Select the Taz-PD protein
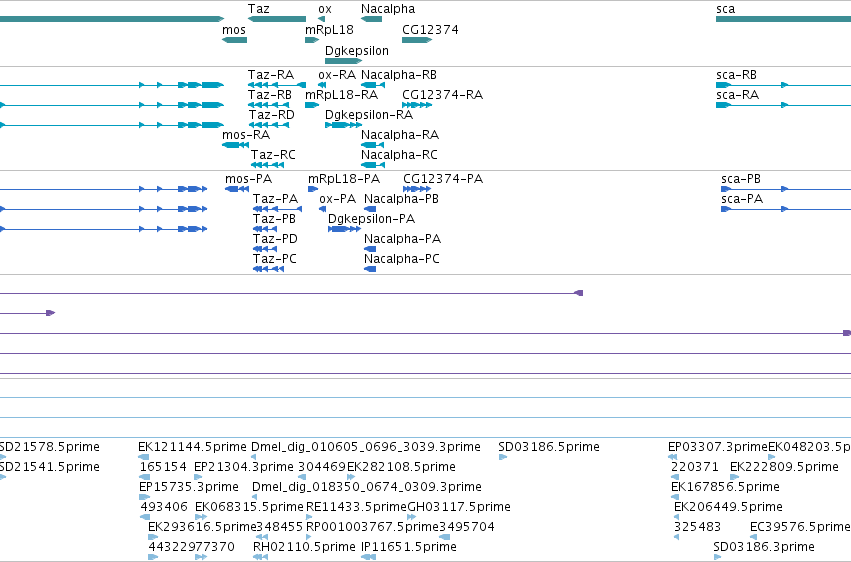This screenshot has width=851, height=562. click(265, 249)
